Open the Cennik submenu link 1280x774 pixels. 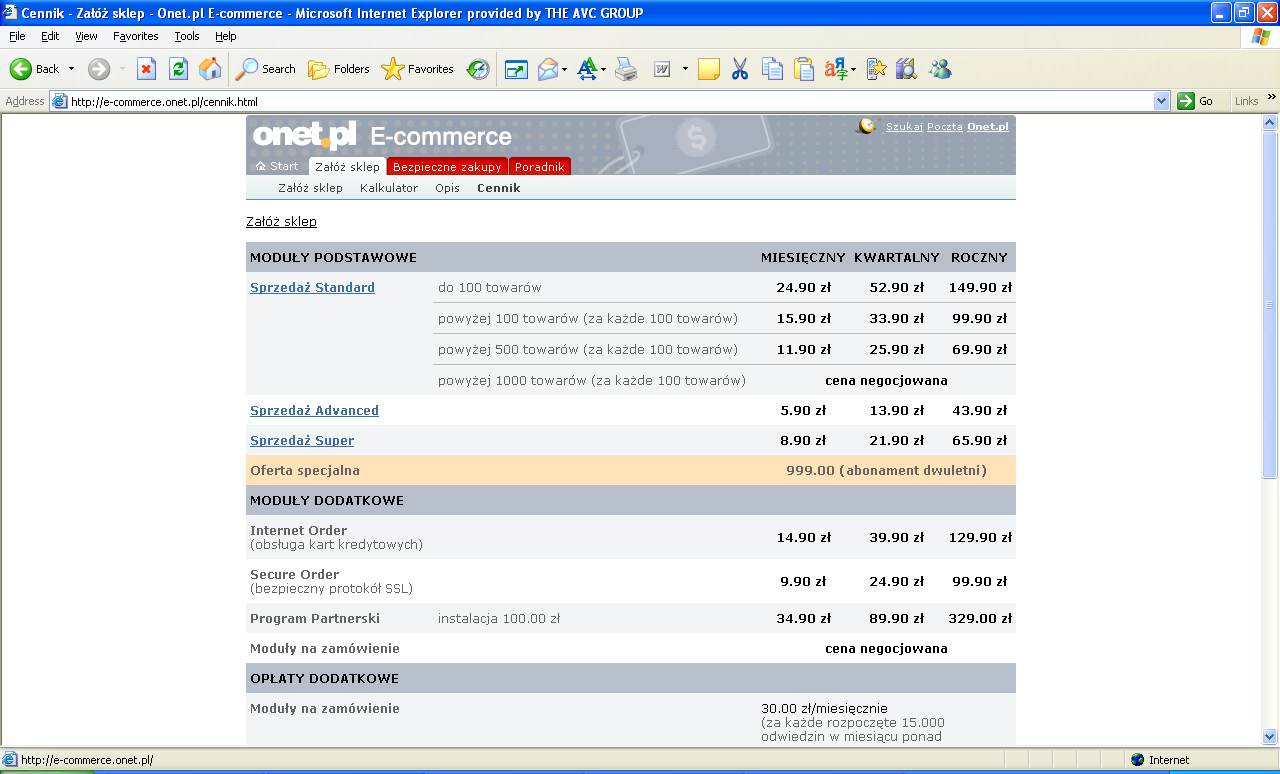tap(499, 188)
